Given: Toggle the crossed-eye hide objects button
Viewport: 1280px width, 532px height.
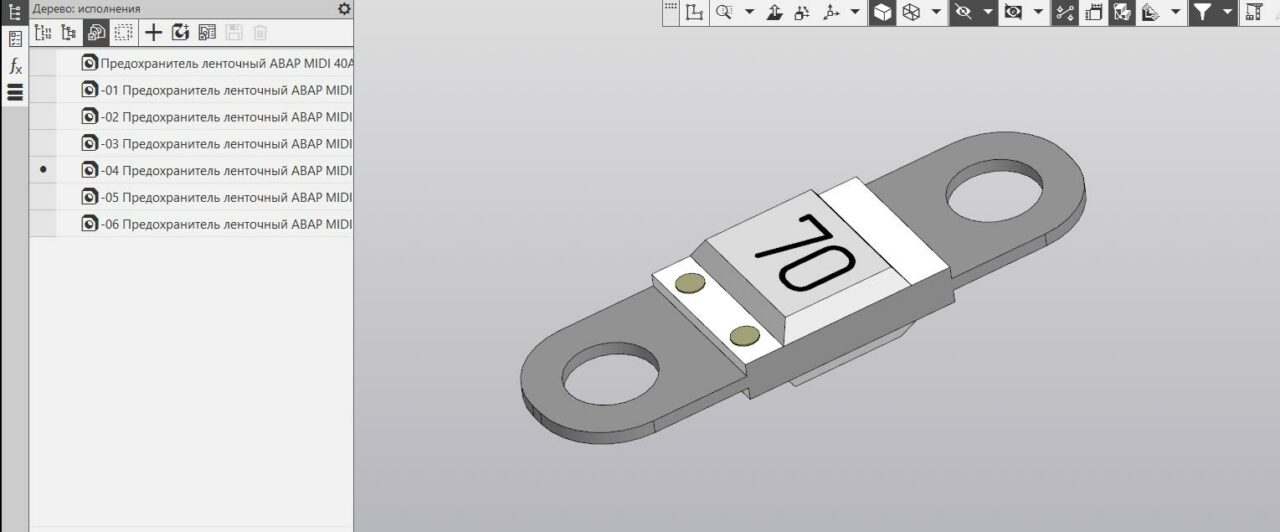Looking at the screenshot, I should pyautogui.click(x=963, y=12).
